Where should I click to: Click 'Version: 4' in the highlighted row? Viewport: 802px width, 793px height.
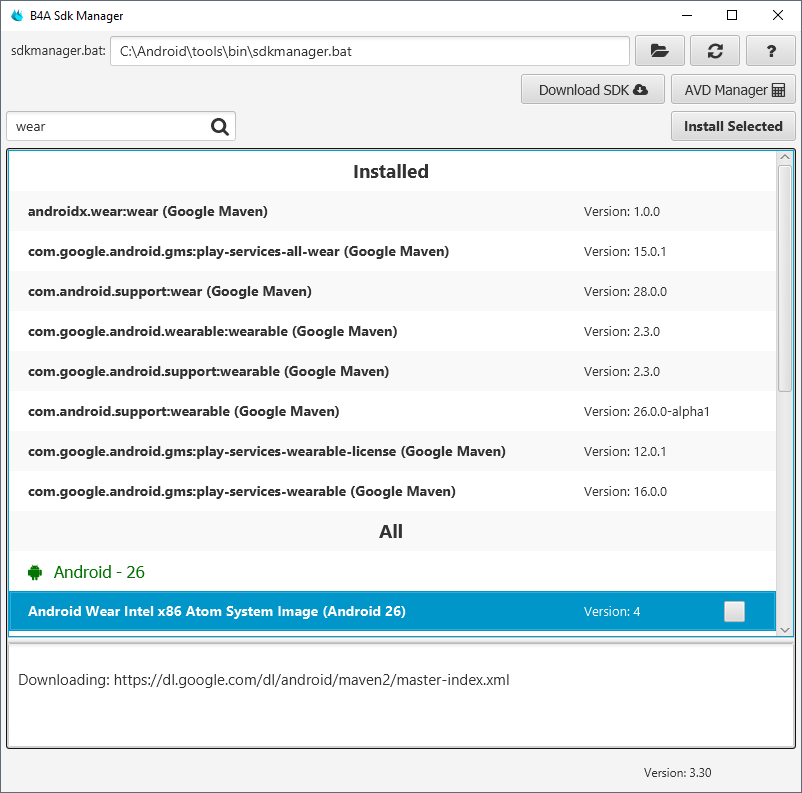pos(612,611)
